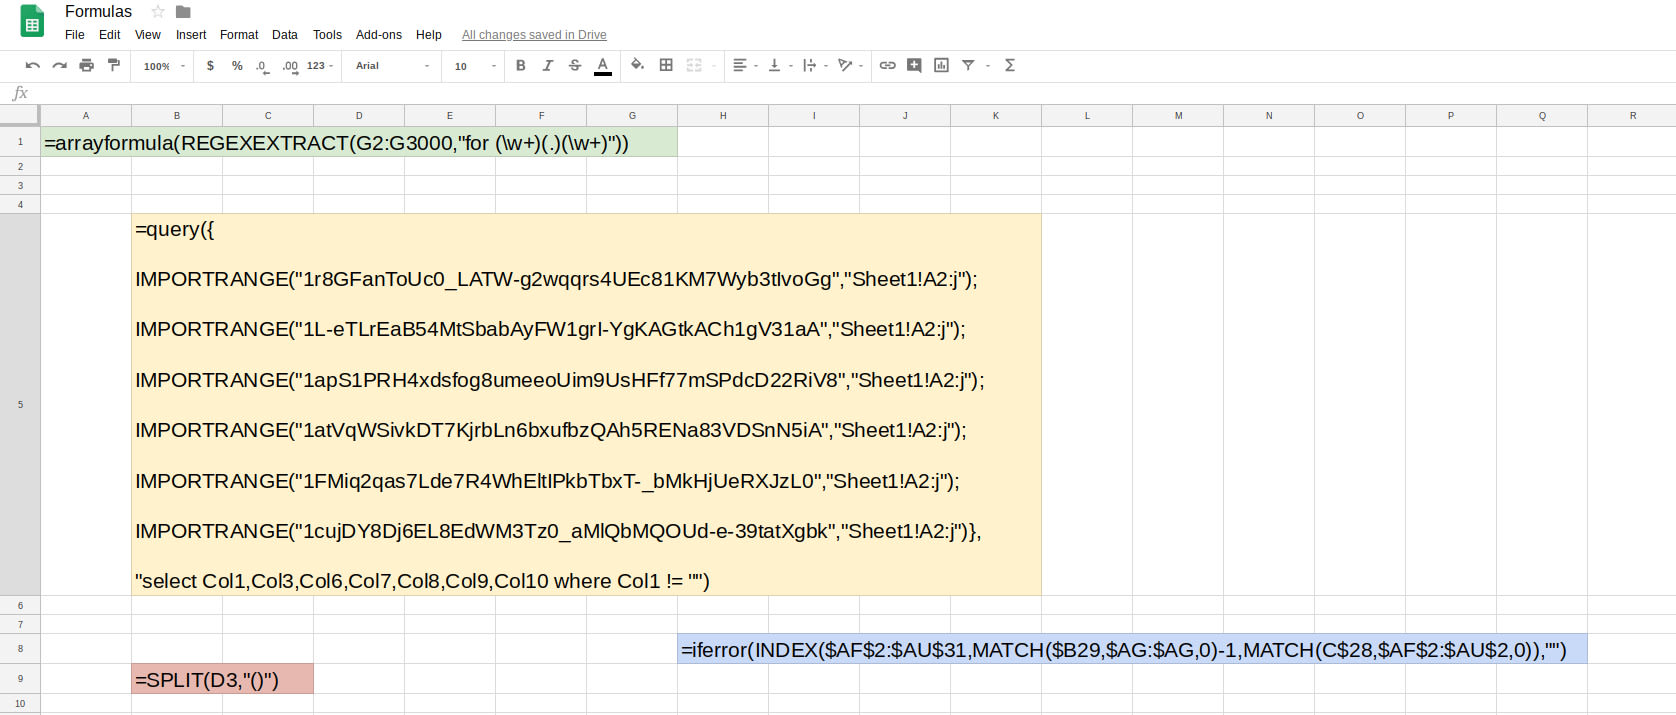Open the Edit menu
This screenshot has height=715, width=1676.
[110, 34]
